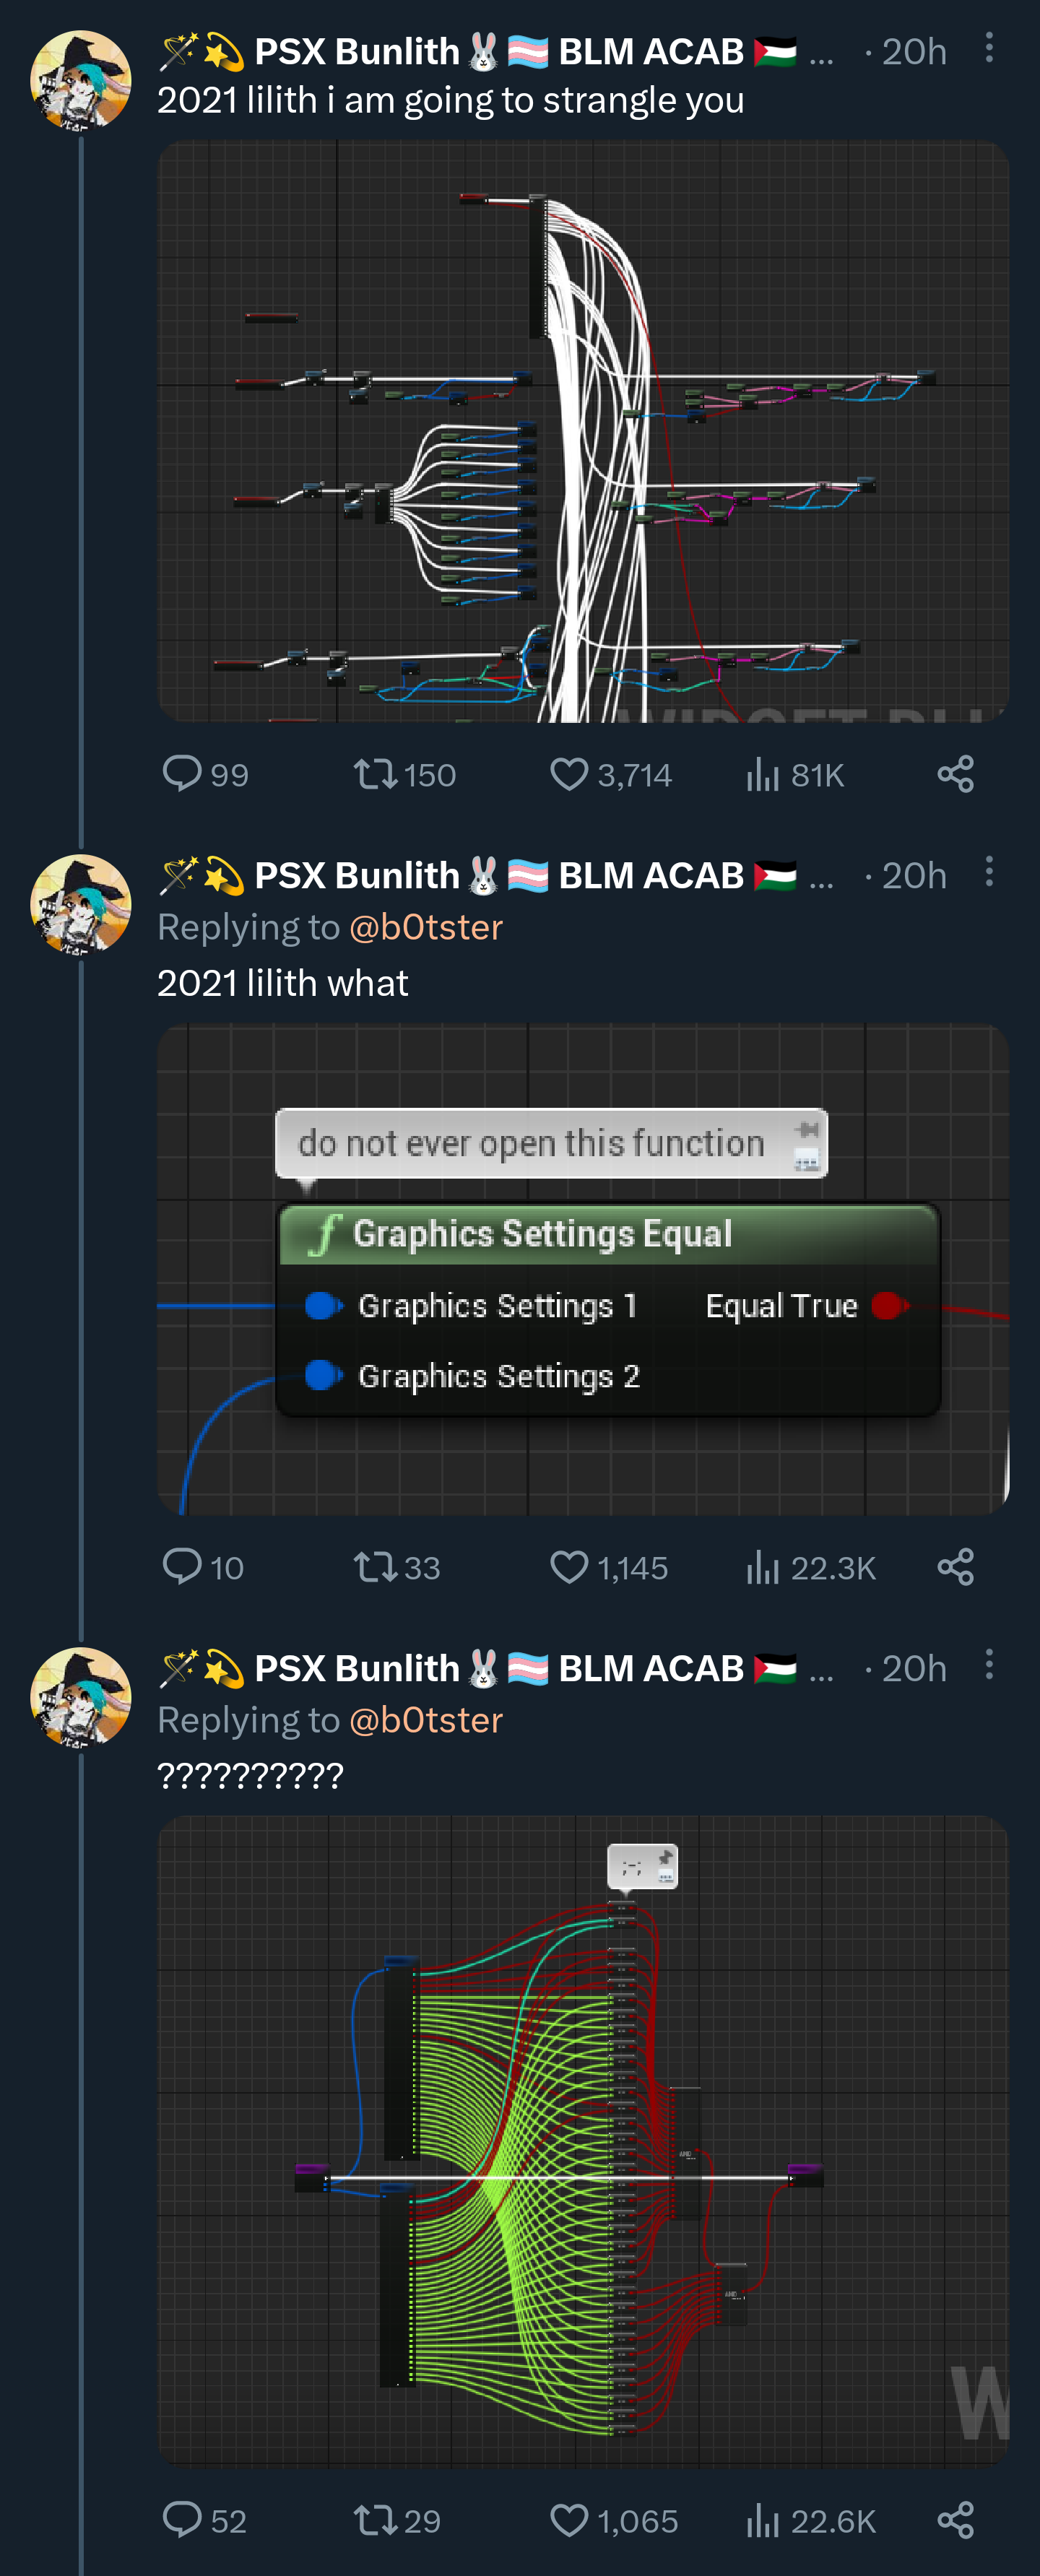Screen dimensions: 1040x2576
Task: Retweet the post with 150 retweets
Action: click(x=375, y=774)
